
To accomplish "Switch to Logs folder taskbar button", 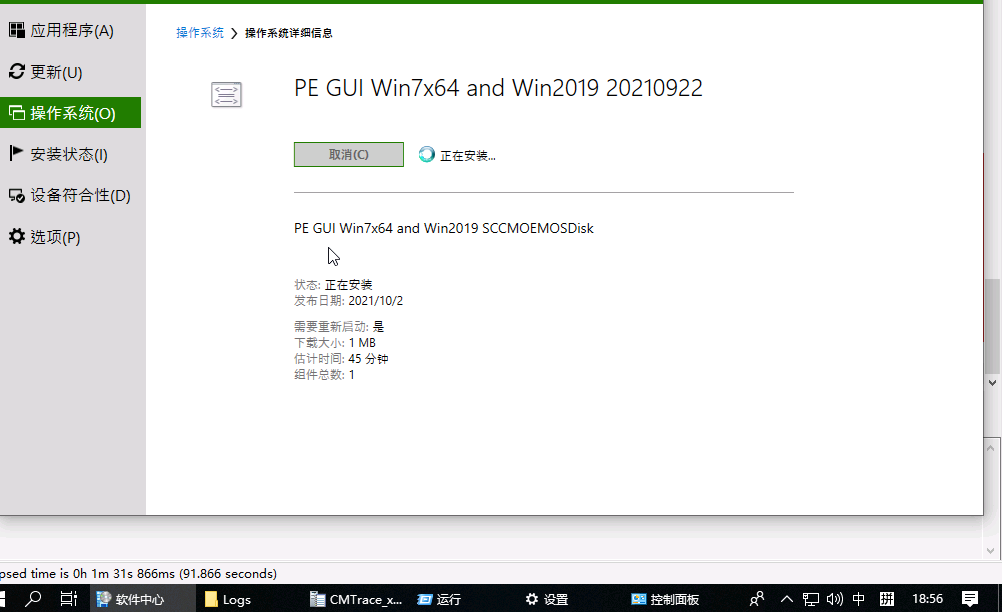I will pyautogui.click(x=227, y=599).
